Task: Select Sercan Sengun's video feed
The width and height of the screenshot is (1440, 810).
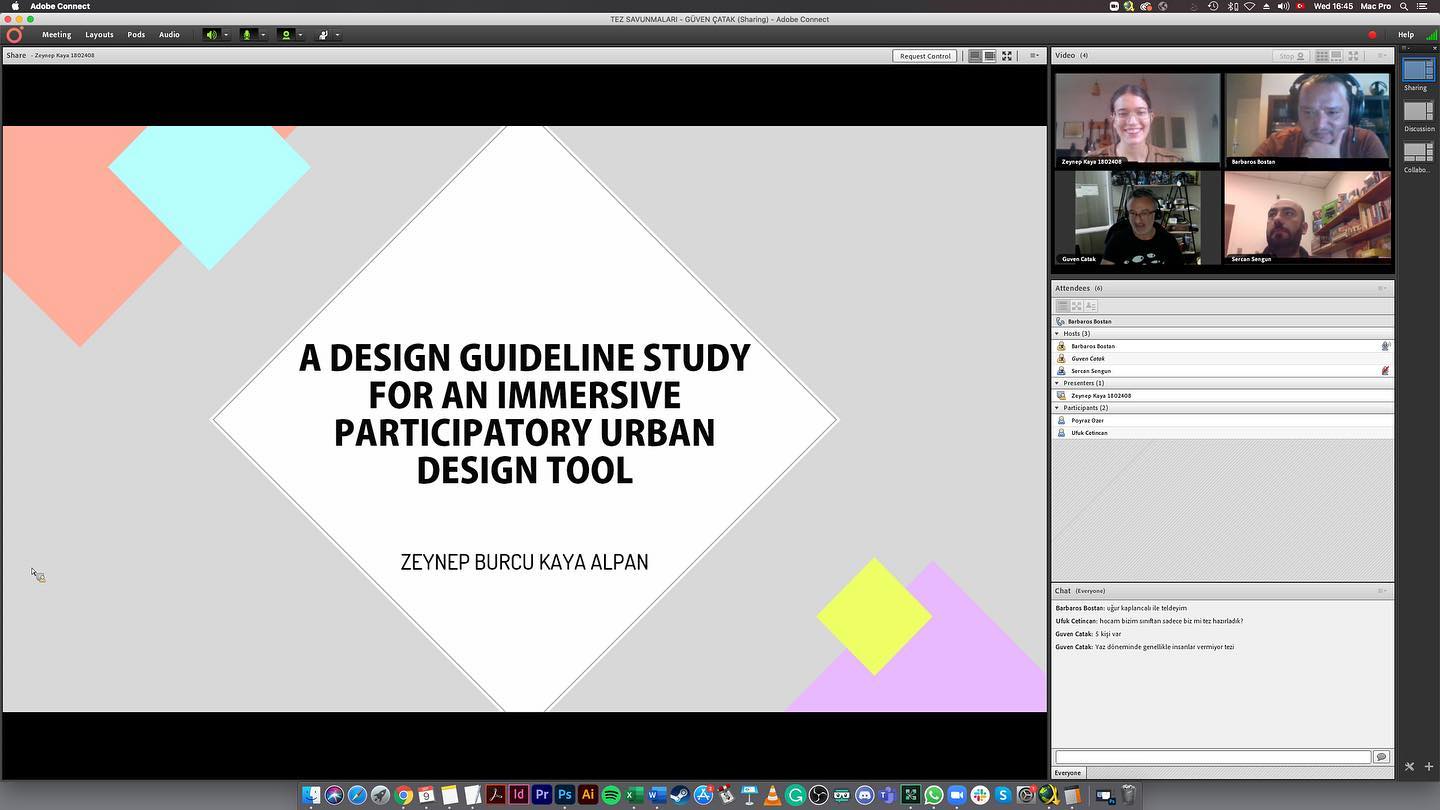Action: pyautogui.click(x=1307, y=217)
